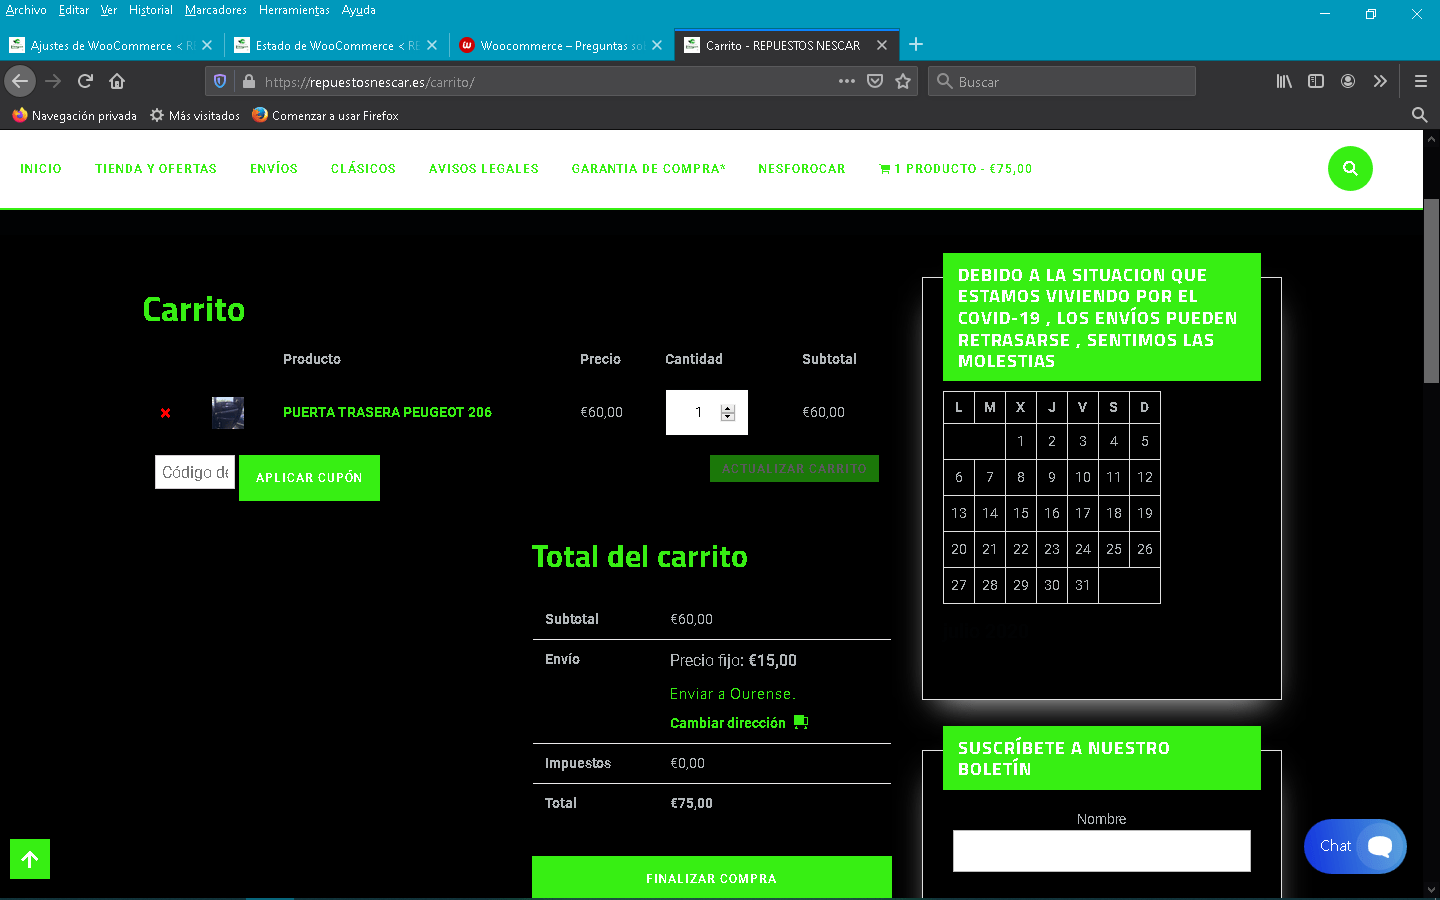
Task: Open Comenzar a usar Firefox bookmark
Action: pyautogui.click(x=325, y=115)
